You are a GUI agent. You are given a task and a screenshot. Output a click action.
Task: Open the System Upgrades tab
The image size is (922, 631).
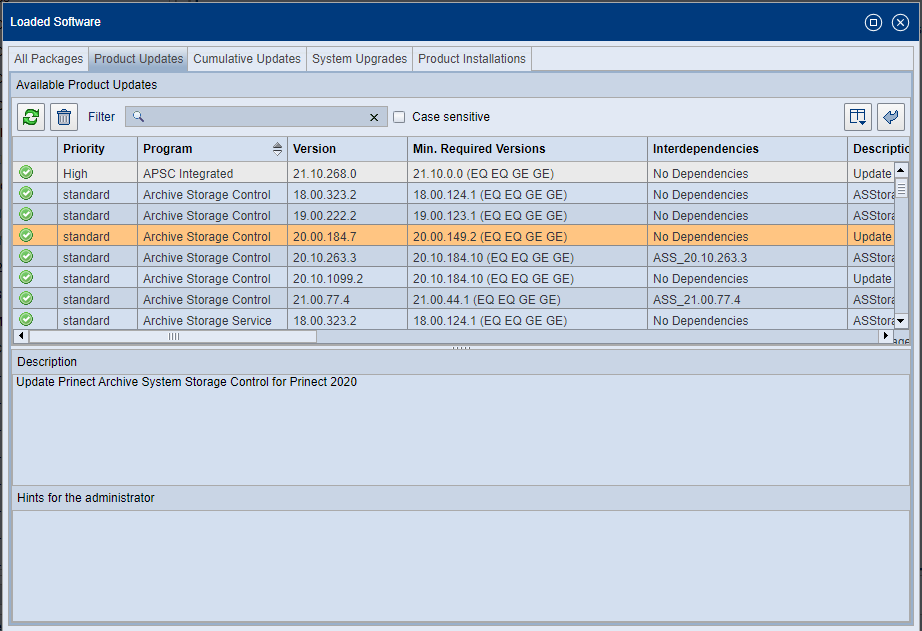(x=359, y=58)
